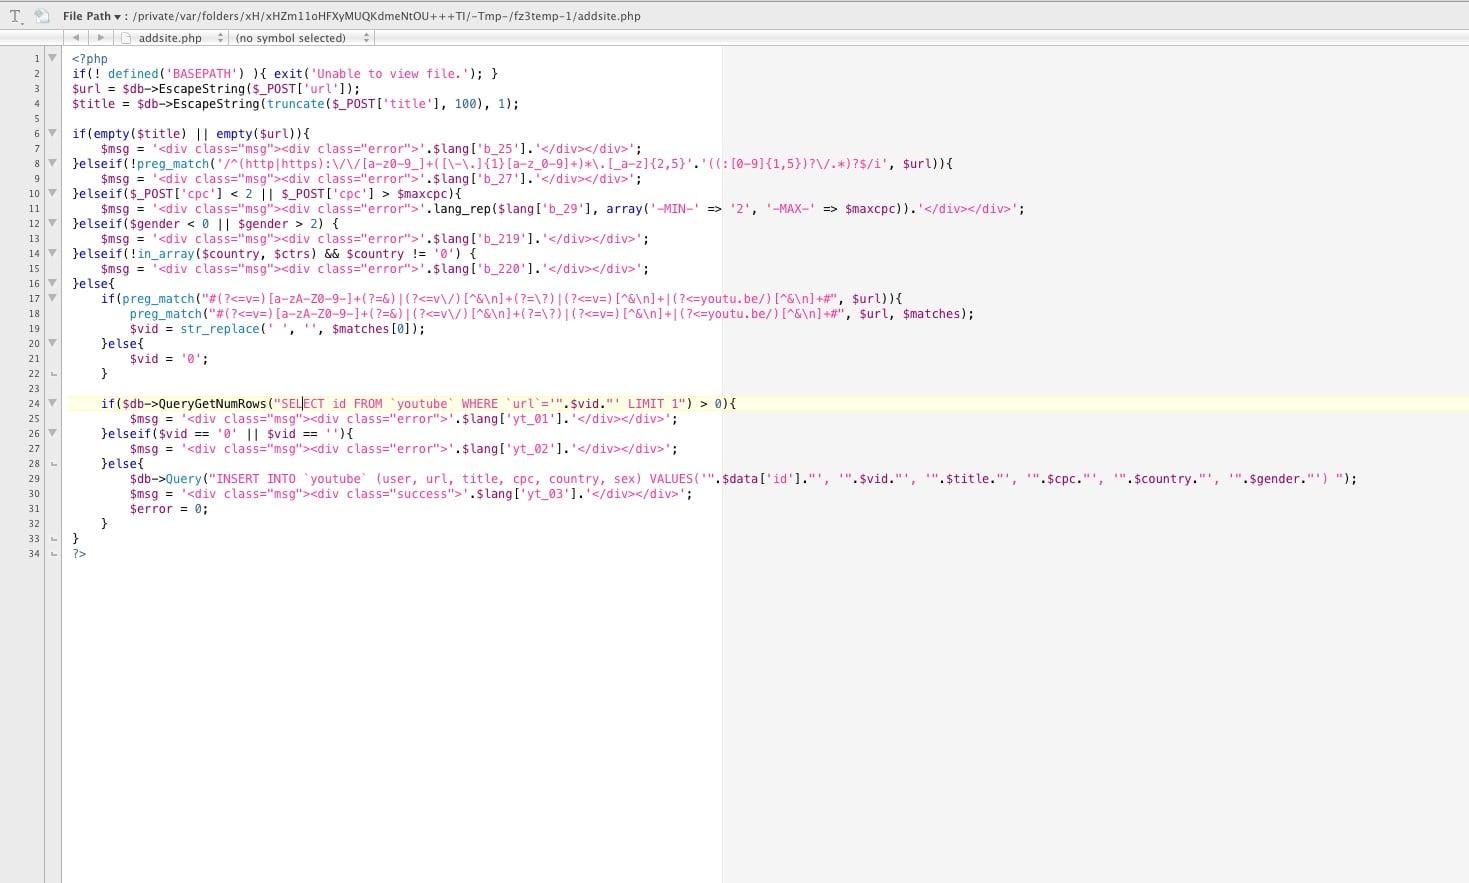The width and height of the screenshot is (1469, 883).
Task: Go to the next document arrow
Action: point(100,38)
